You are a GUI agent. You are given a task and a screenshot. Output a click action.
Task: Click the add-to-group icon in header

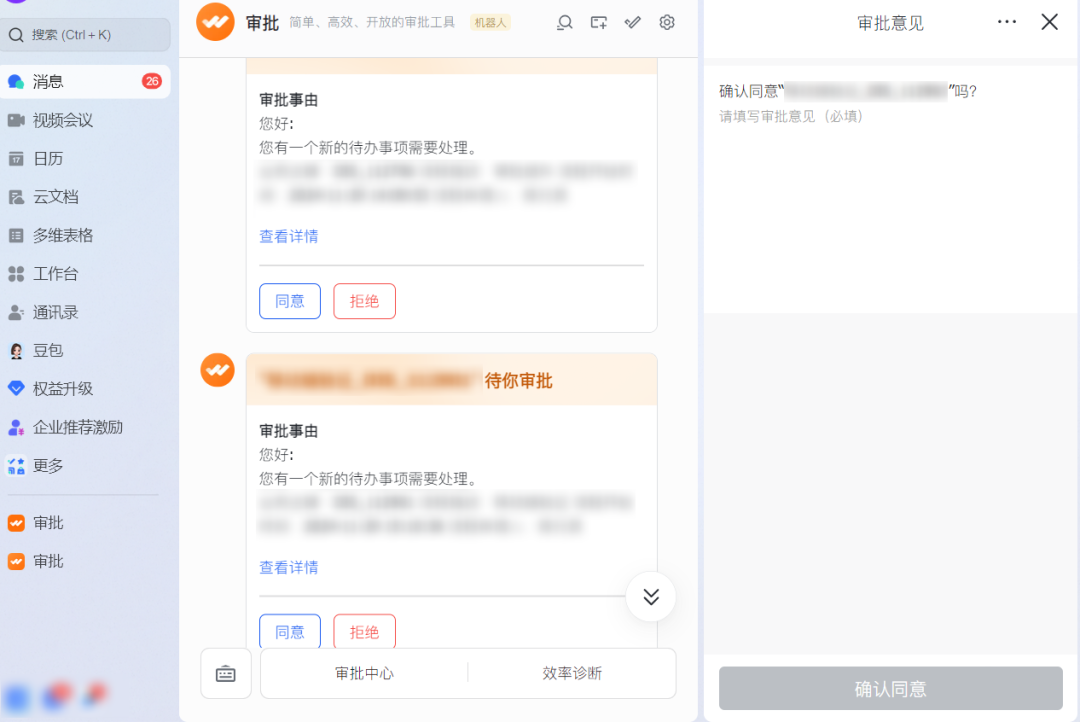(599, 22)
